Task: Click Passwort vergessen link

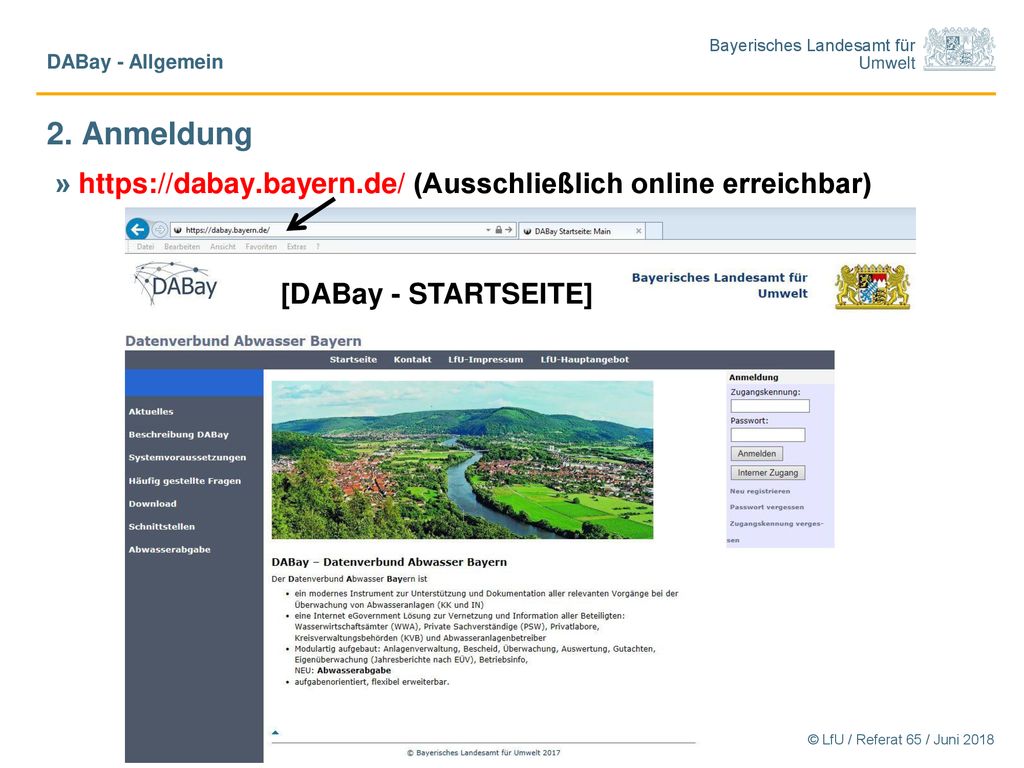Action: (x=767, y=507)
